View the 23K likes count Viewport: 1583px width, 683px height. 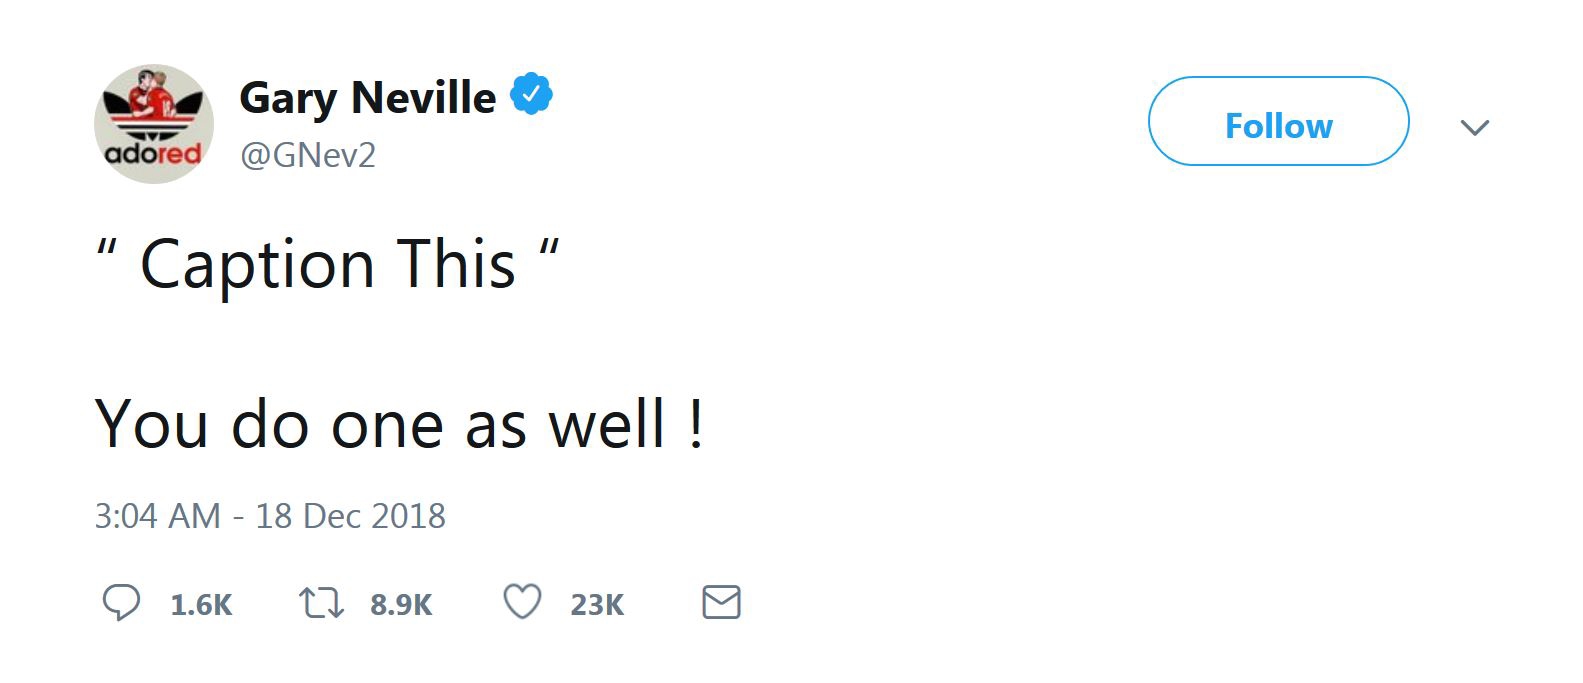pos(597,602)
